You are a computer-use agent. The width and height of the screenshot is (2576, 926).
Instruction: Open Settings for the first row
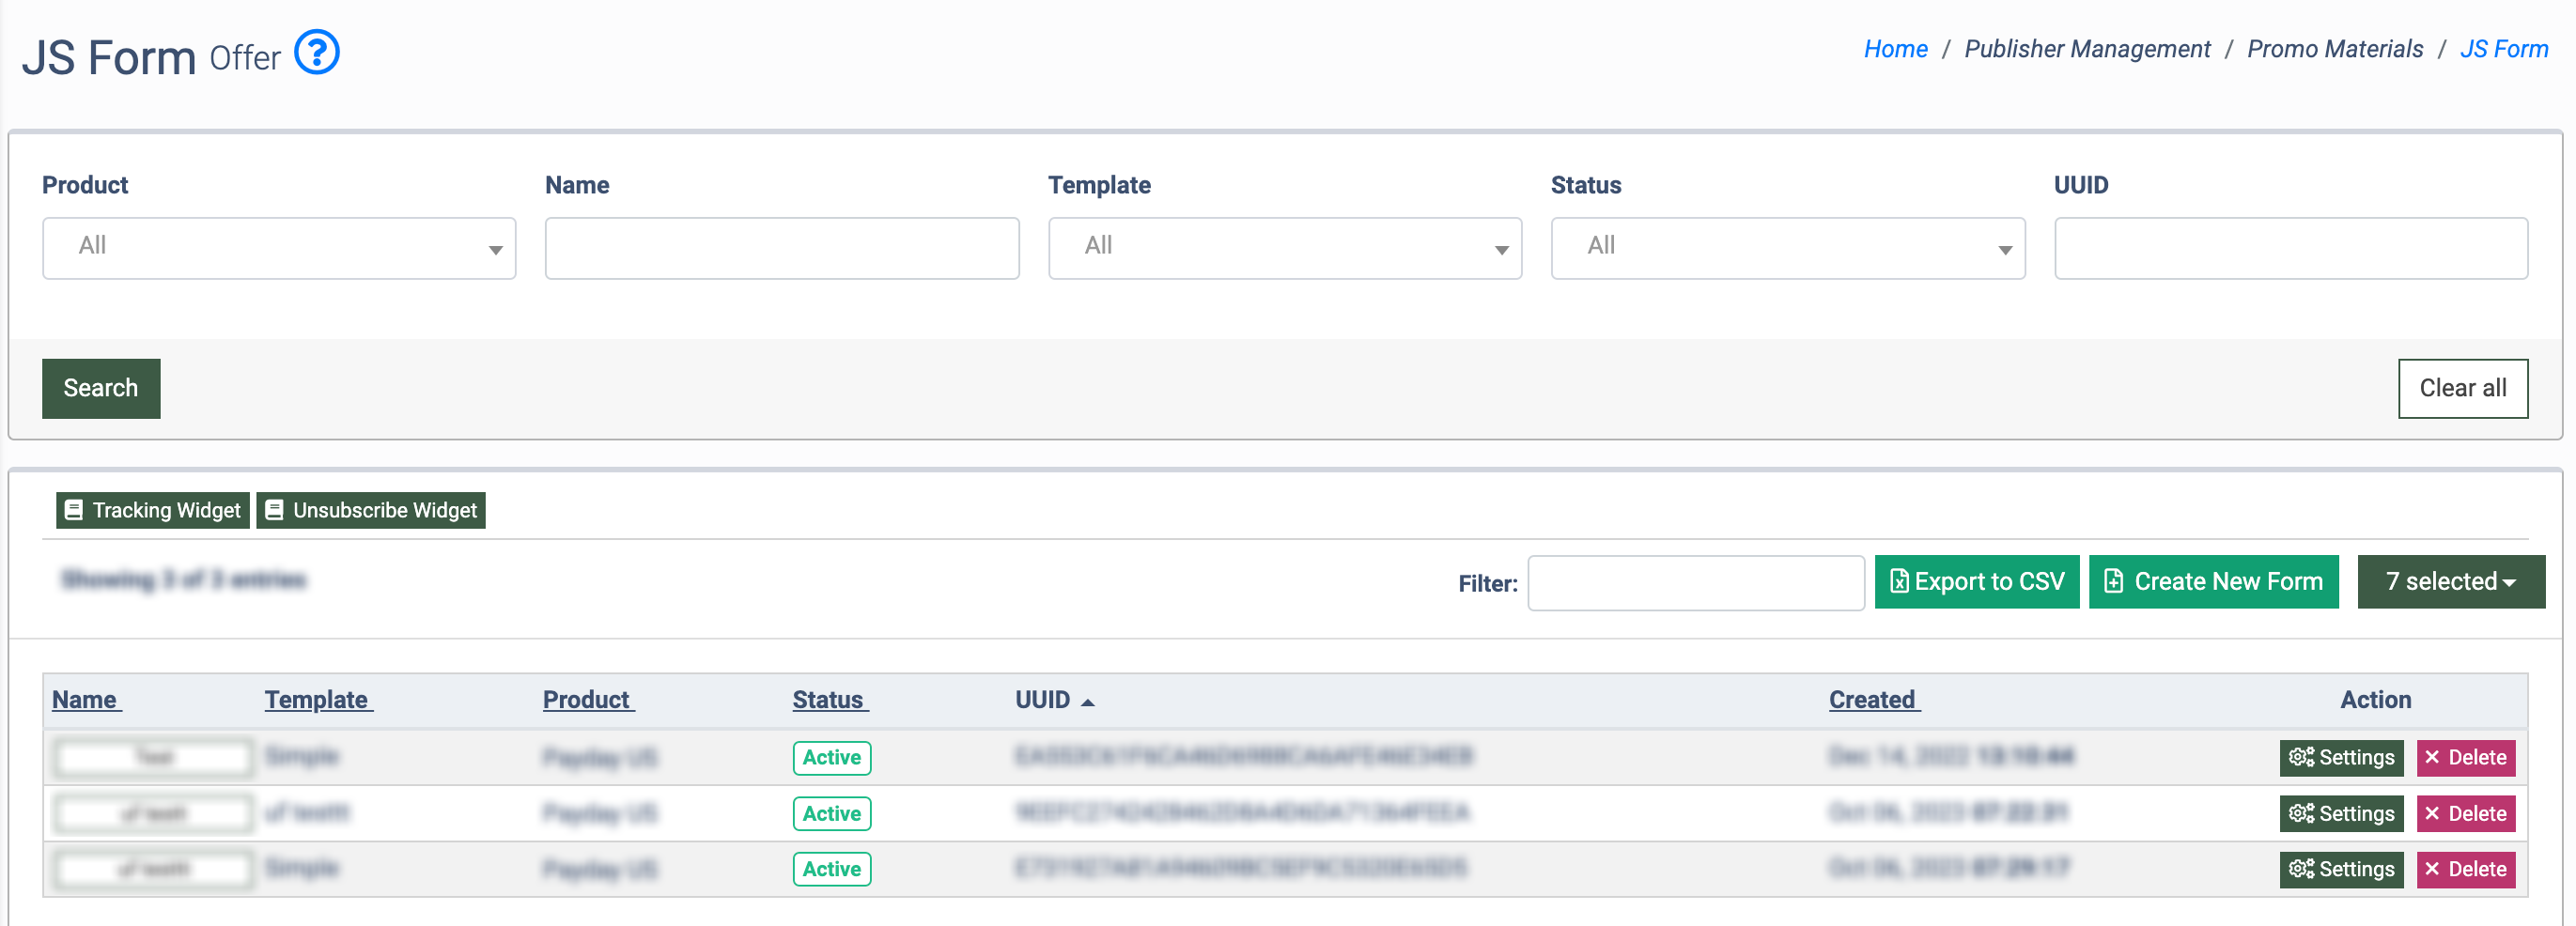[x=2340, y=757]
